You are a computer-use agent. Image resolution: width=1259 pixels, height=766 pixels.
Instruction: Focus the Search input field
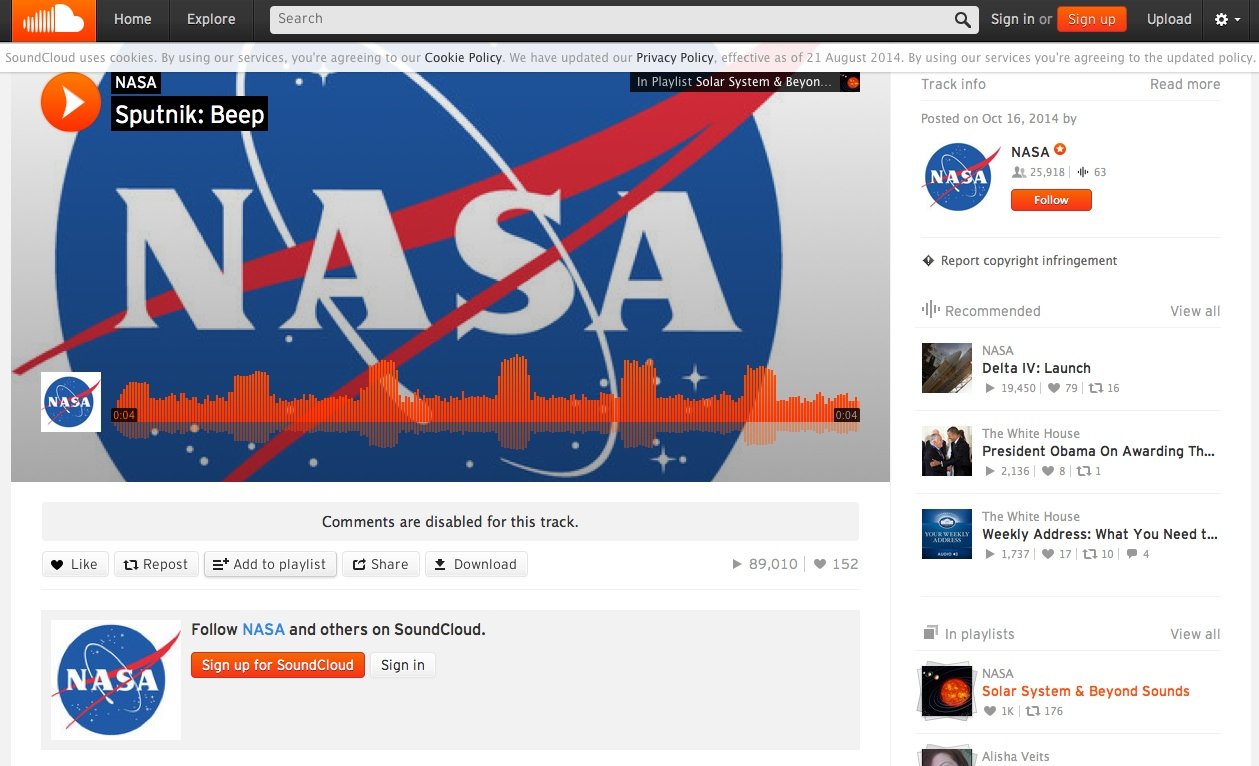(610, 19)
